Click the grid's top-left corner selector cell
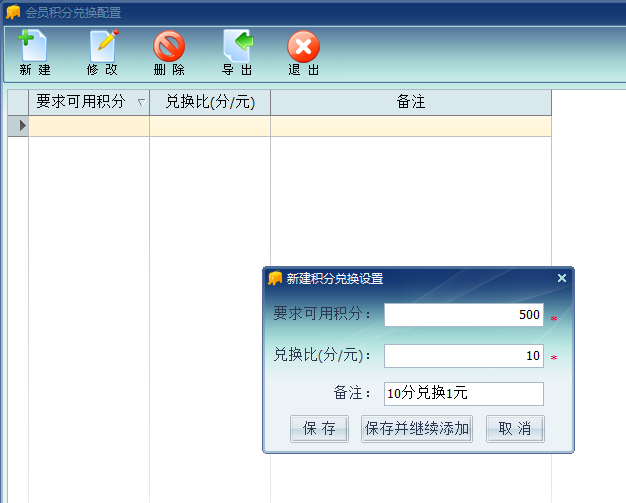This screenshot has width=626, height=503. (x=18, y=102)
